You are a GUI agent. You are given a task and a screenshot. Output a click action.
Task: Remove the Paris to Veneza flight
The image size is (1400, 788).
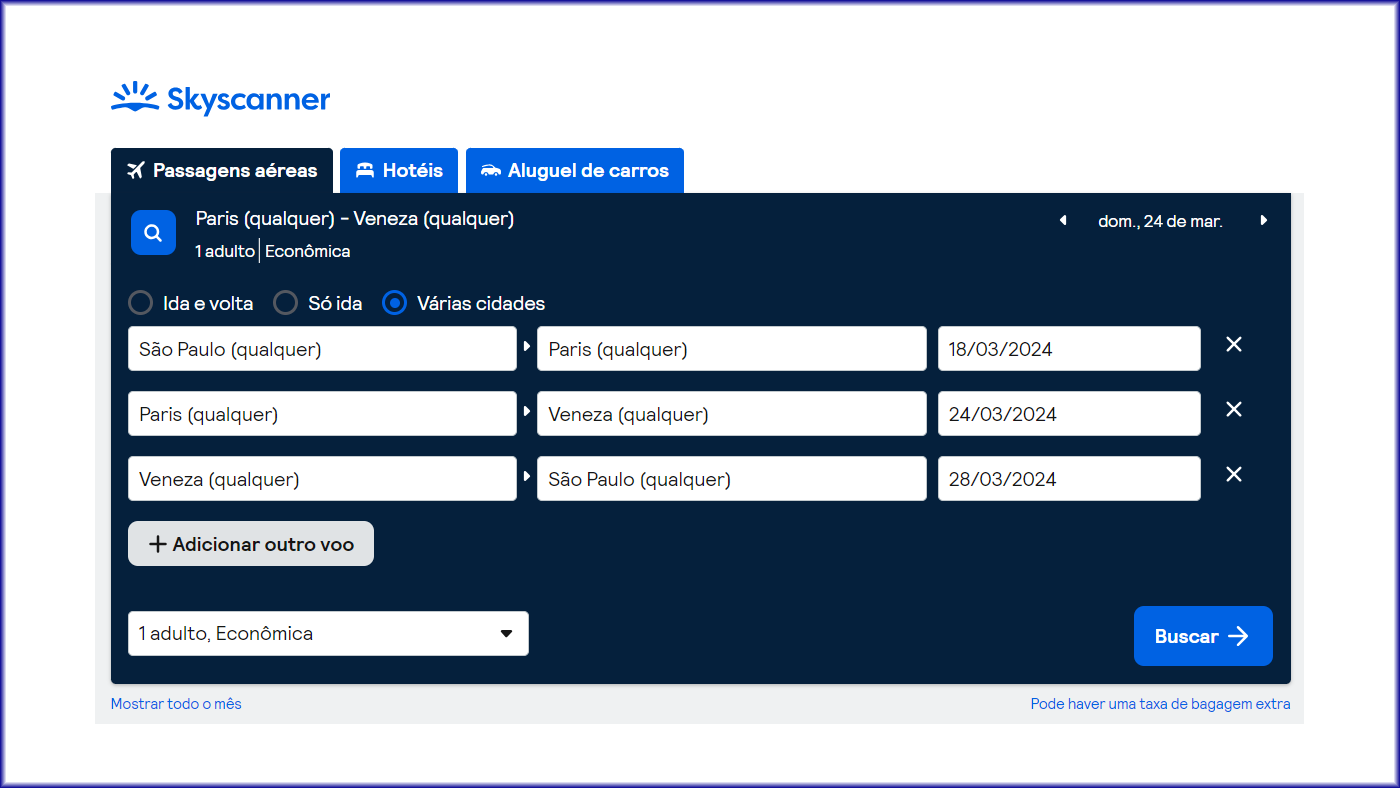click(1234, 409)
